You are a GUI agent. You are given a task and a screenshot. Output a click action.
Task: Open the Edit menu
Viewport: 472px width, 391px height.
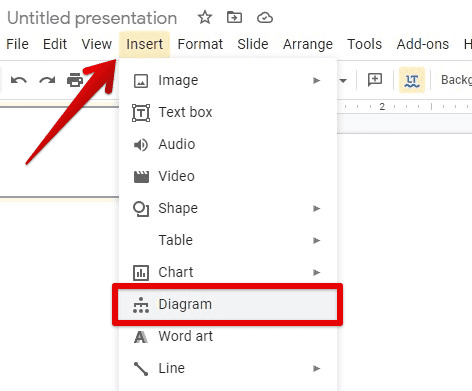tap(55, 44)
